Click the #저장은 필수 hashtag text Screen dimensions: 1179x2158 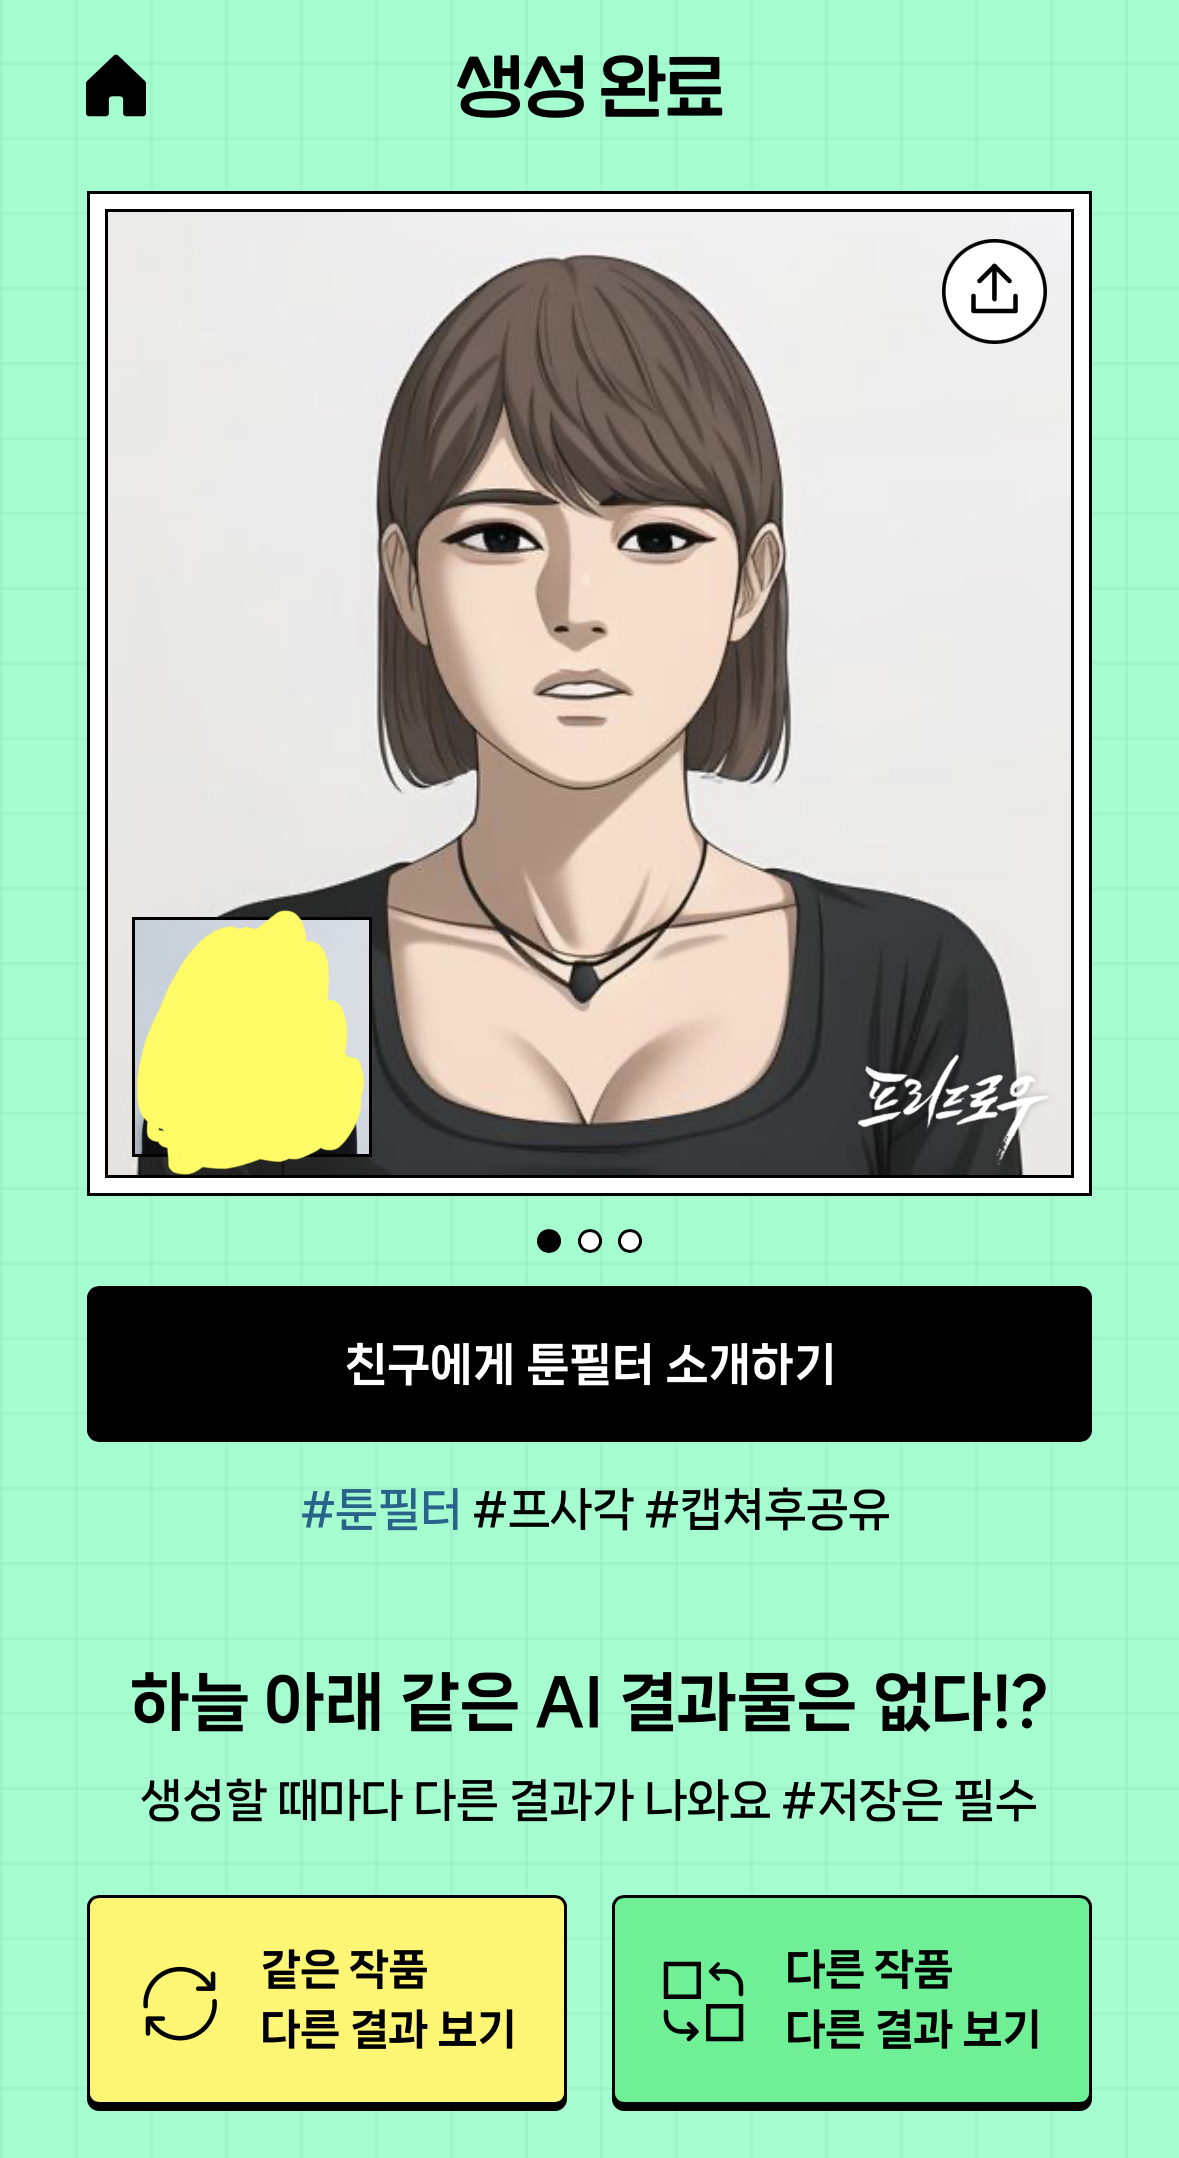(x=911, y=1800)
